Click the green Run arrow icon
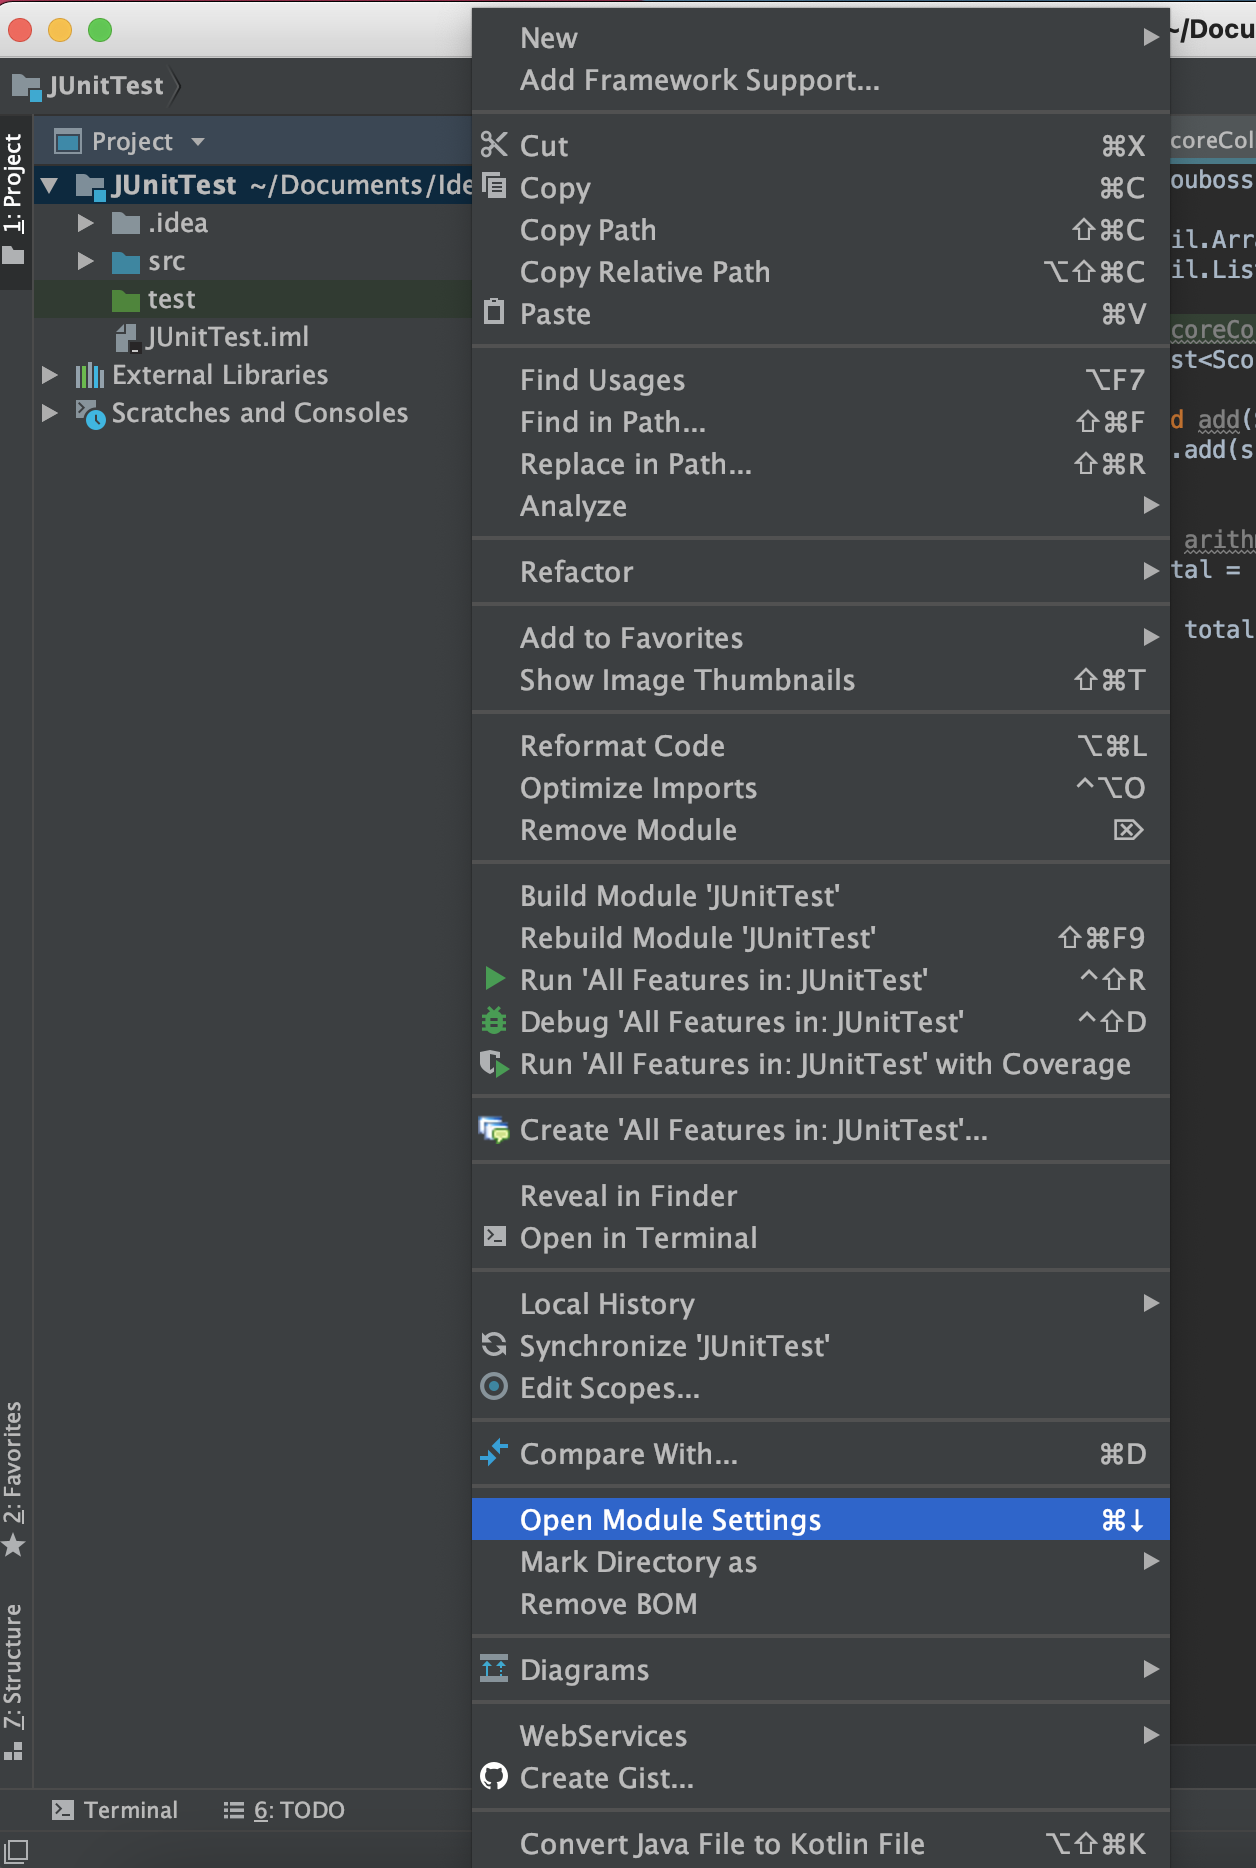This screenshot has height=1868, width=1256. pos(494,979)
